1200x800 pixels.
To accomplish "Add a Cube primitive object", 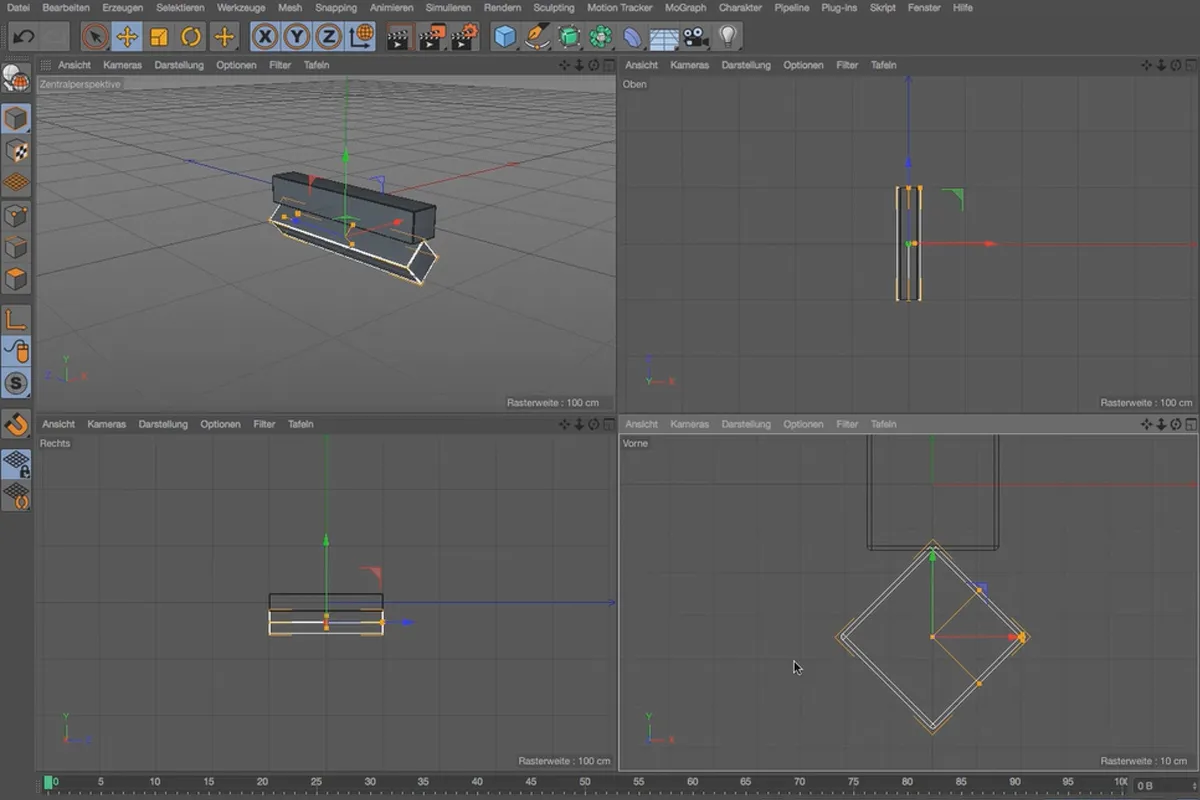I will coord(506,38).
